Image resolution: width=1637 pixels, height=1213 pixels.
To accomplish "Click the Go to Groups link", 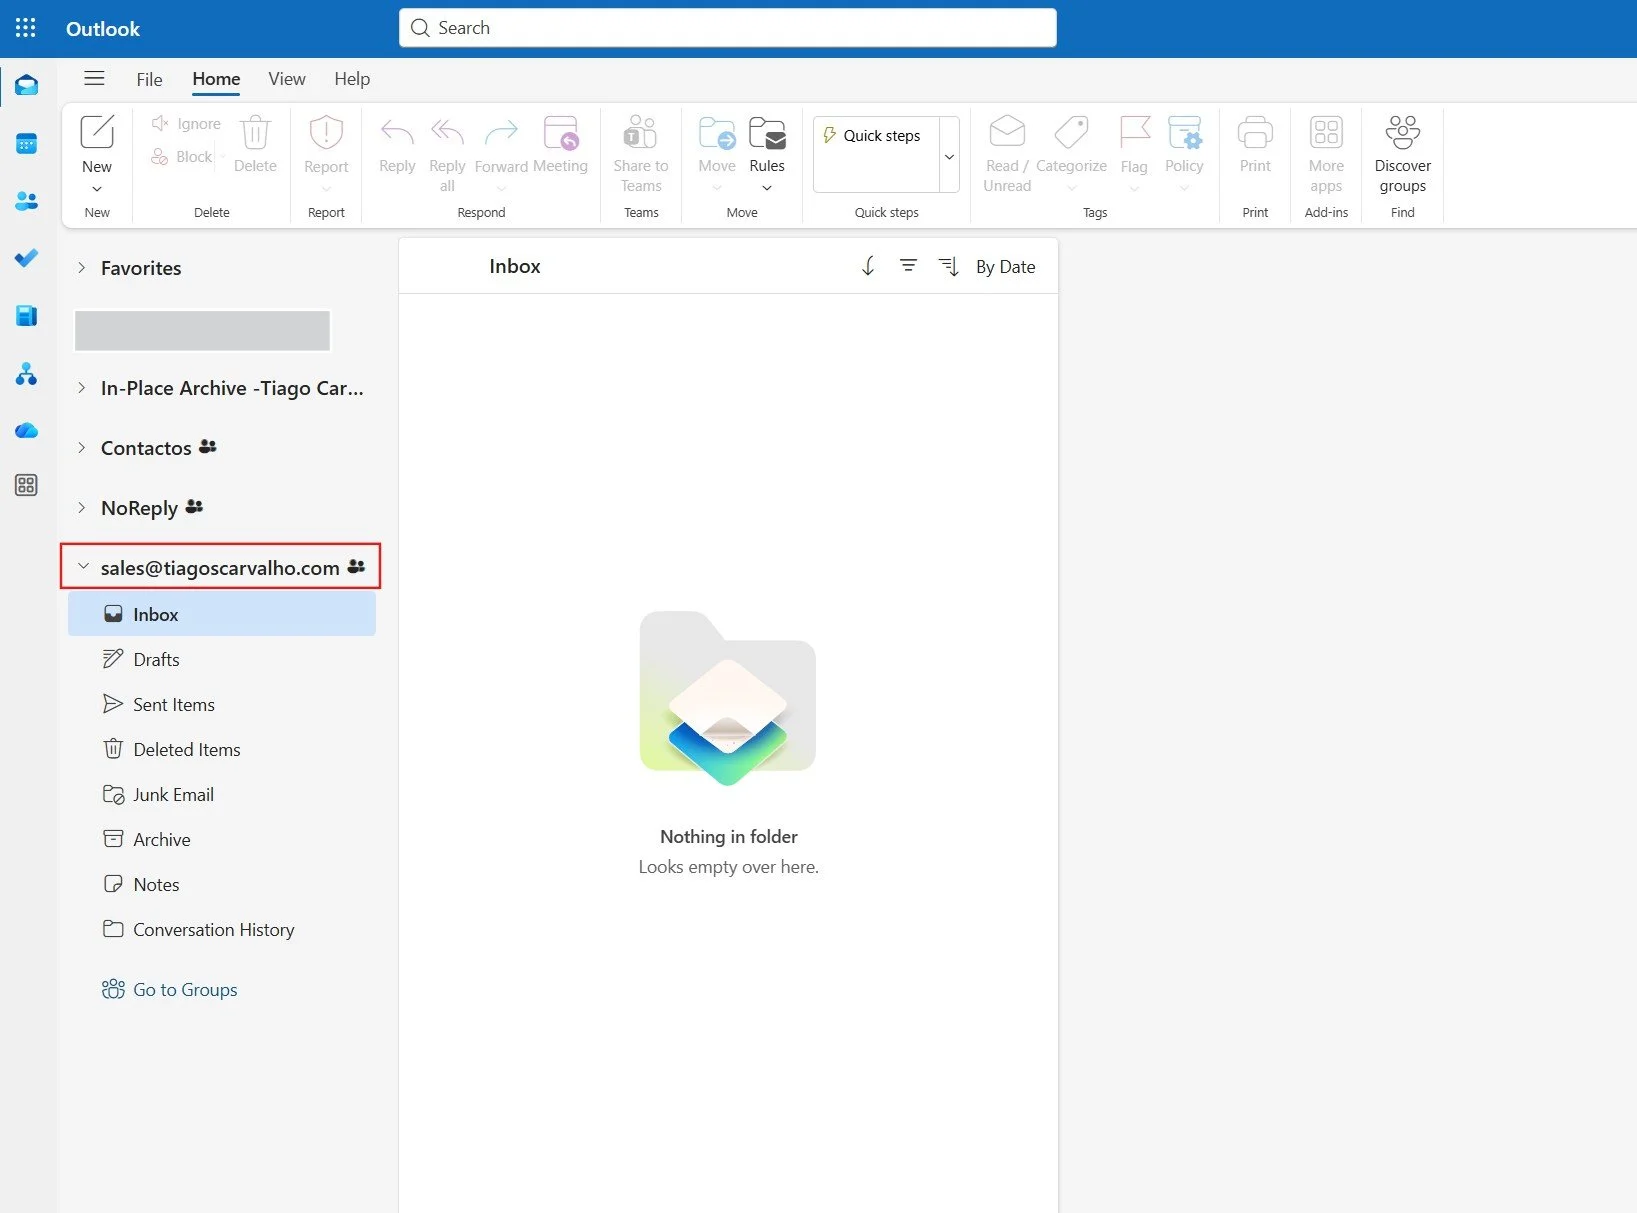I will click(184, 989).
